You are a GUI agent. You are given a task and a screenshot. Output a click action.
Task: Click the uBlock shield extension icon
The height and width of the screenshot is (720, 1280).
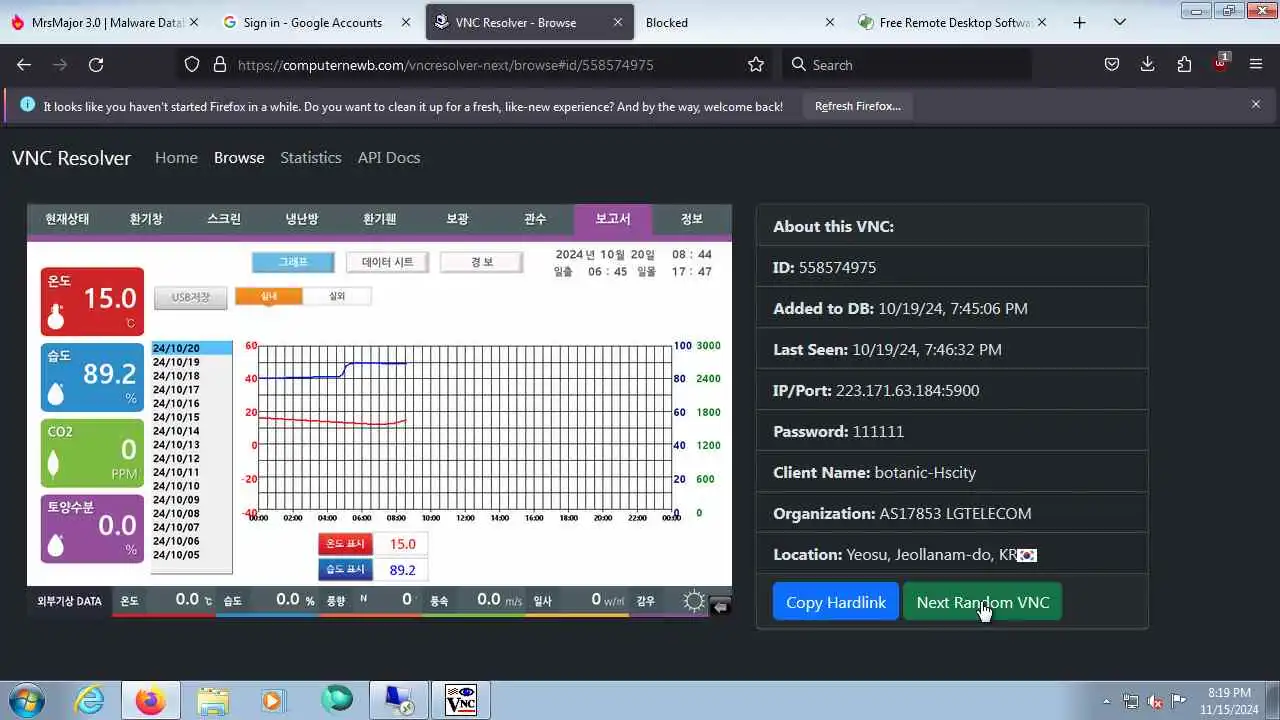(1221, 63)
